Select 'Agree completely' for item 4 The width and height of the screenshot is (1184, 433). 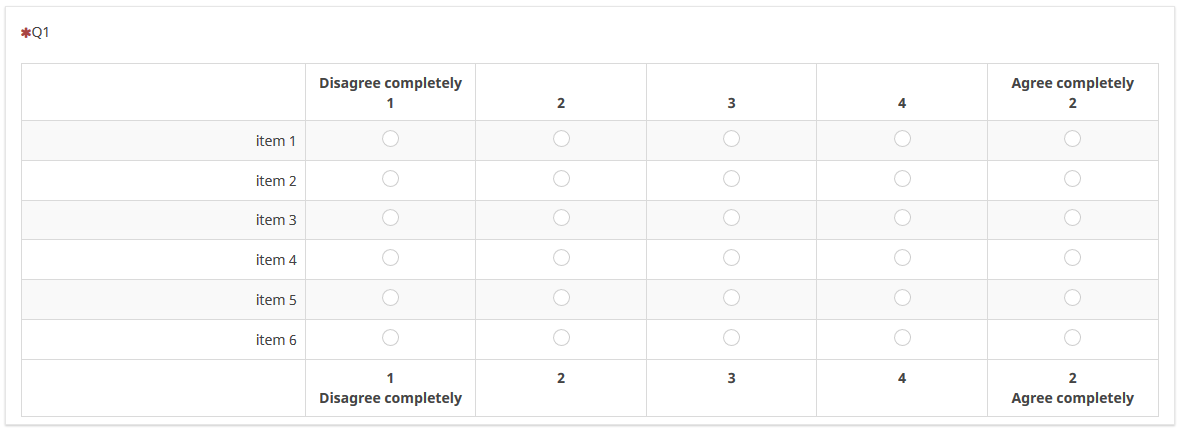(1072, 258)
